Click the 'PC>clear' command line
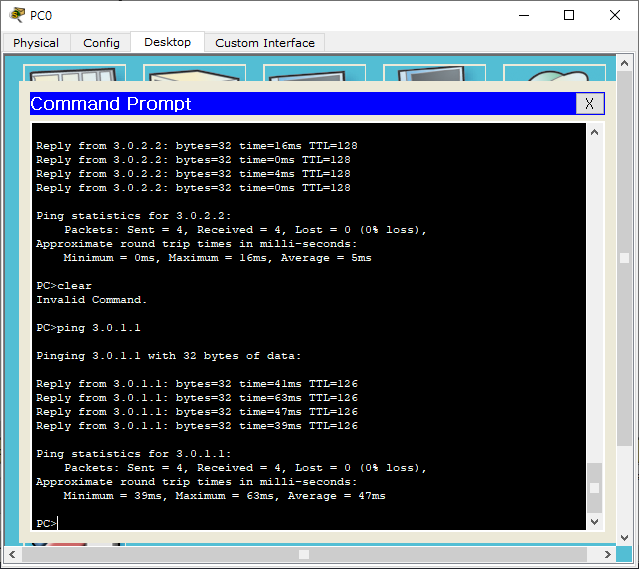This screenshot has width=639, height=569. (64, 286)
